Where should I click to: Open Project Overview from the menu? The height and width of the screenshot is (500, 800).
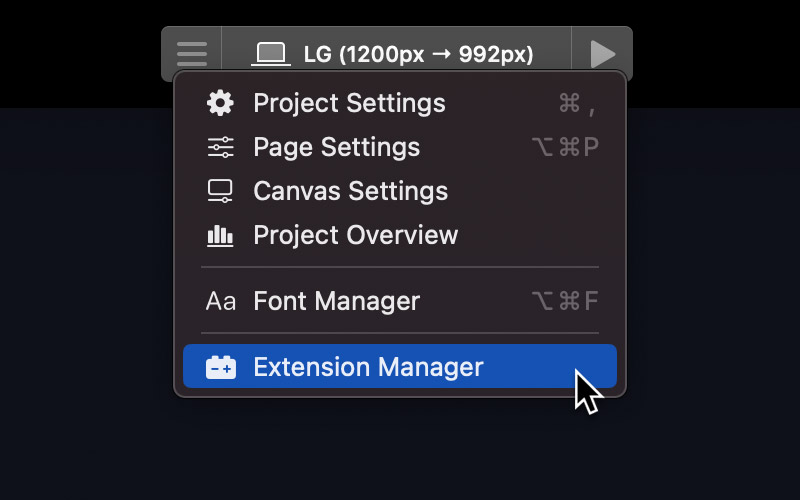pos(399,235)
